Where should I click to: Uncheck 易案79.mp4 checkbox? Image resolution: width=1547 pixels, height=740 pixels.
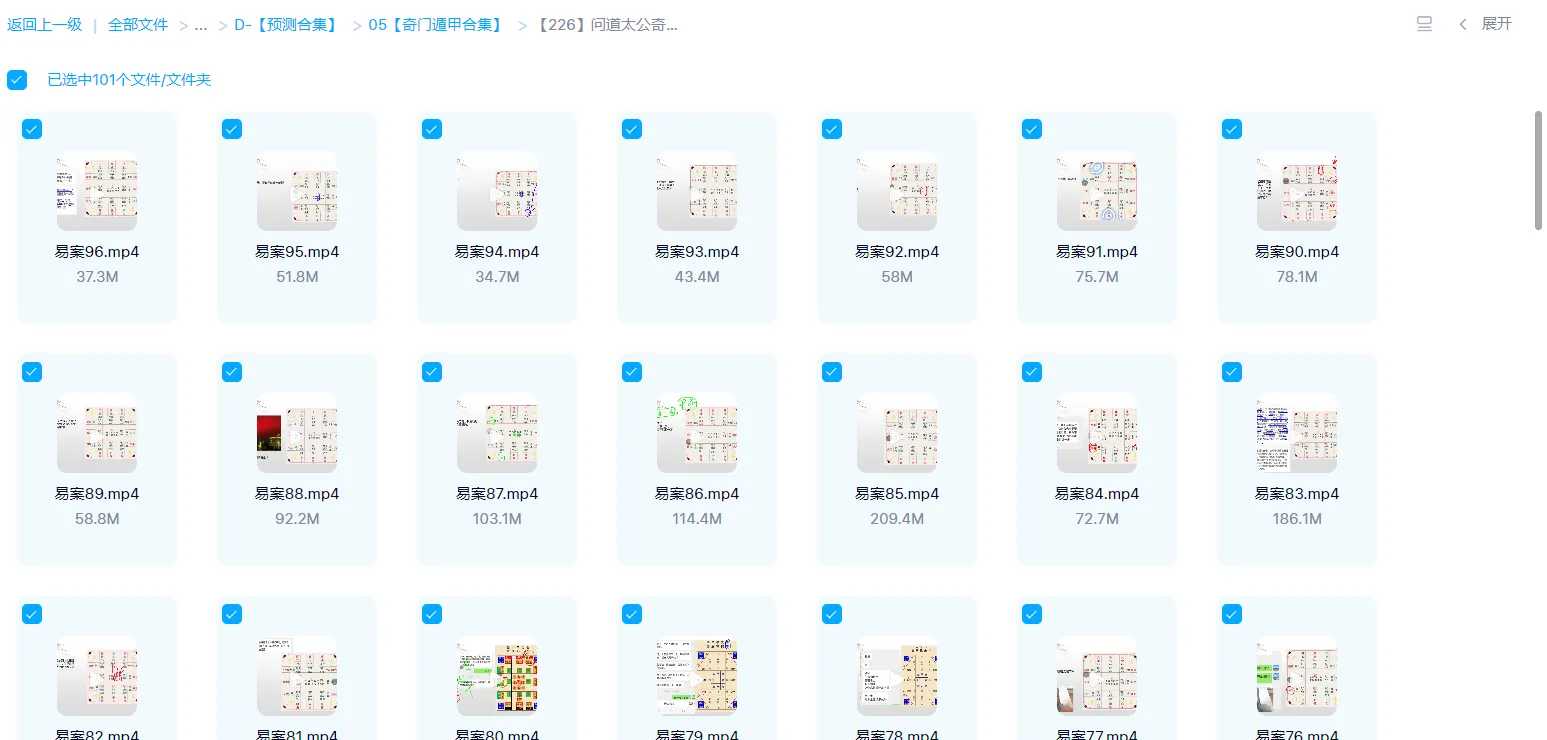point(632,614)
